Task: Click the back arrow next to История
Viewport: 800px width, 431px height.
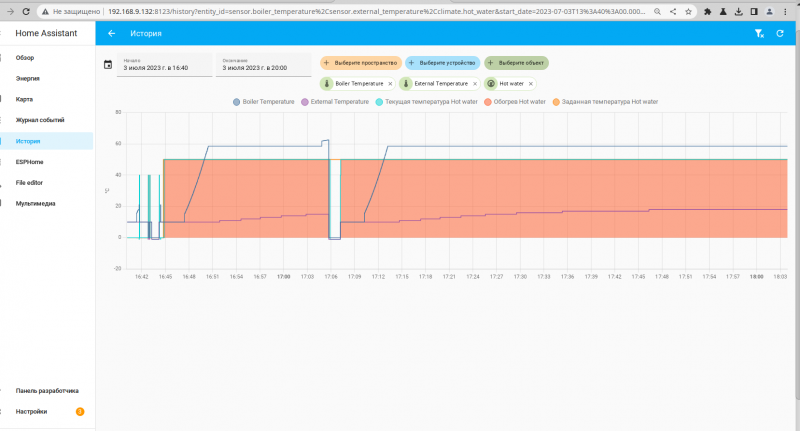Action: 112,33
